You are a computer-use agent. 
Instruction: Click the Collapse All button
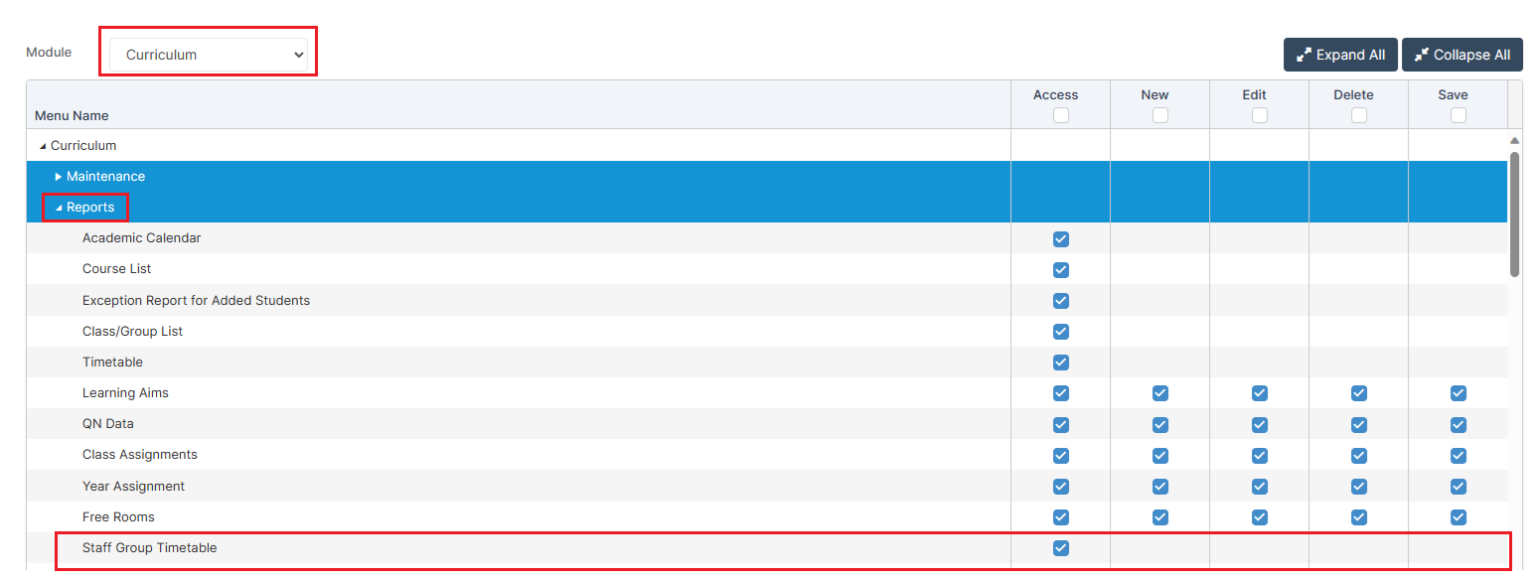[x=1461, y=55]
